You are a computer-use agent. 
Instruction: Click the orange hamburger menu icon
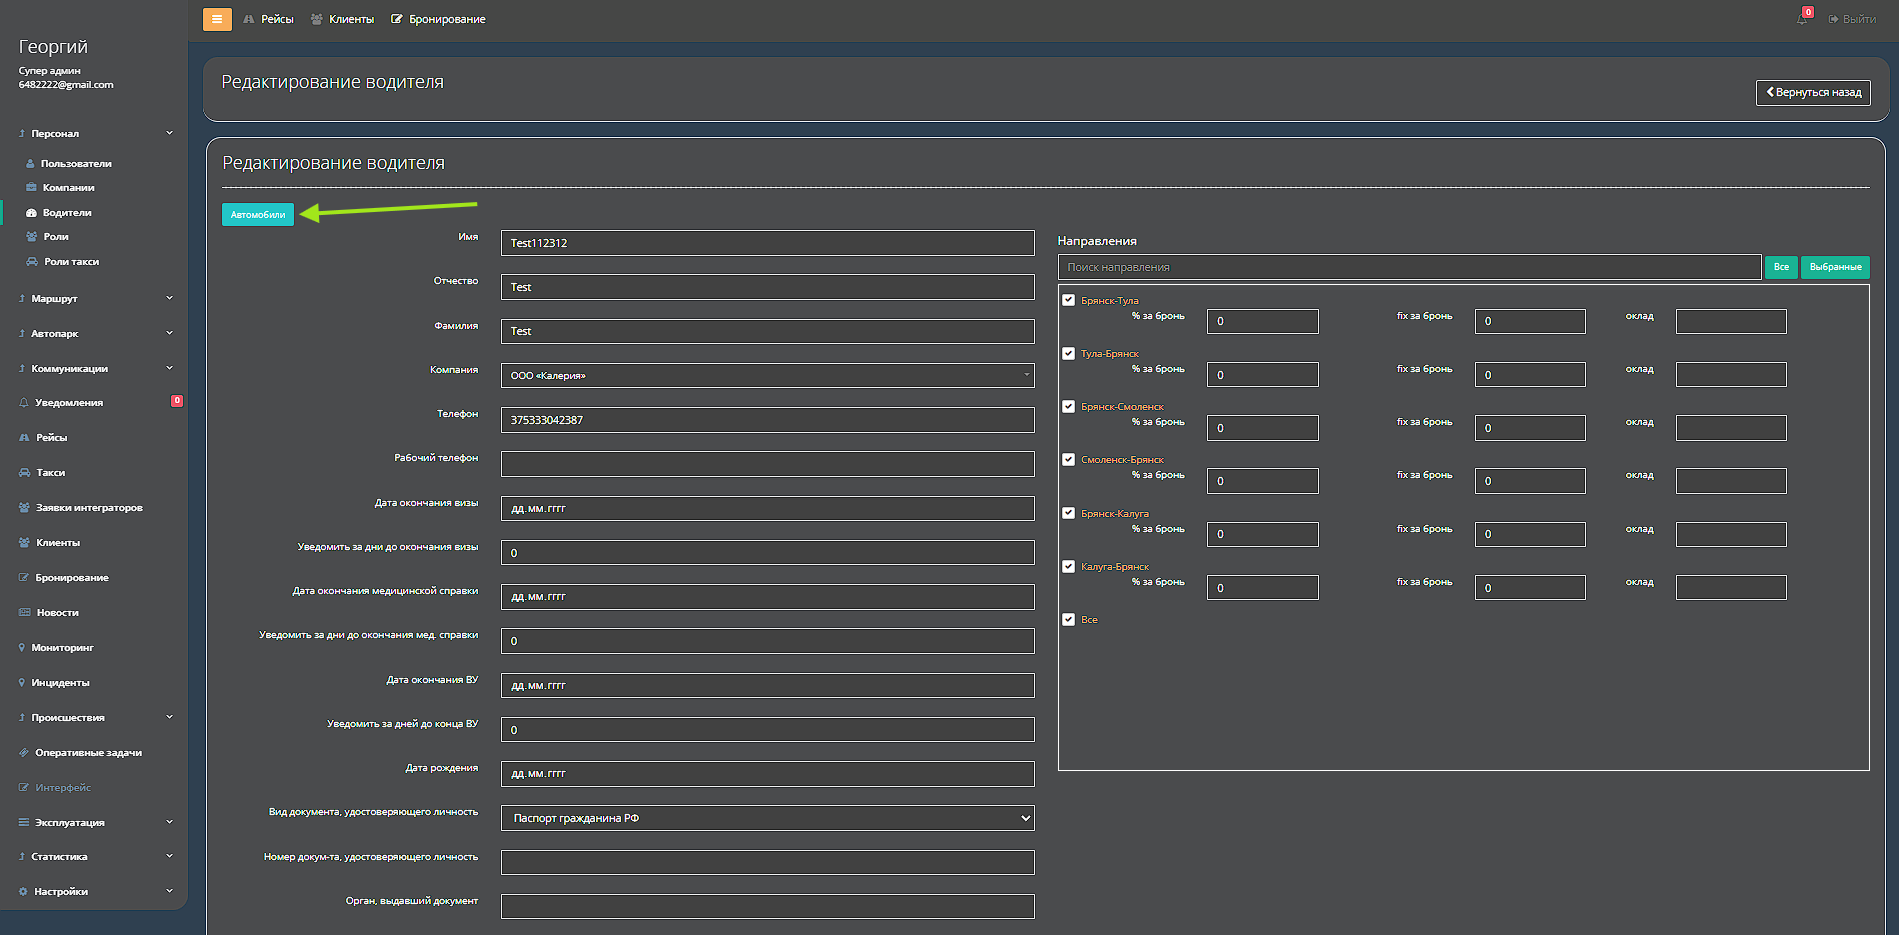(x=217, y=19)
